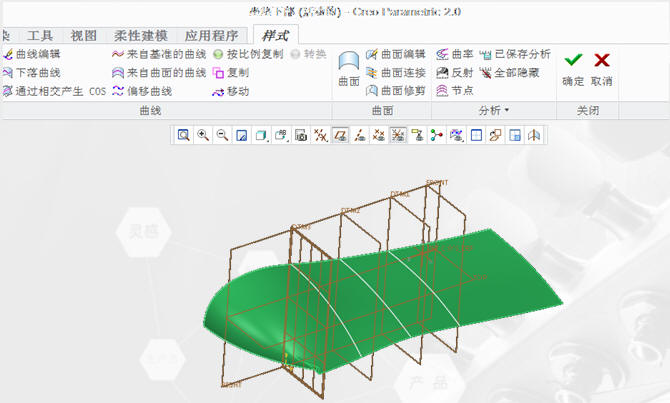
Task: Cancel style feature with 取消 red X
Action: tap(602, 69)
